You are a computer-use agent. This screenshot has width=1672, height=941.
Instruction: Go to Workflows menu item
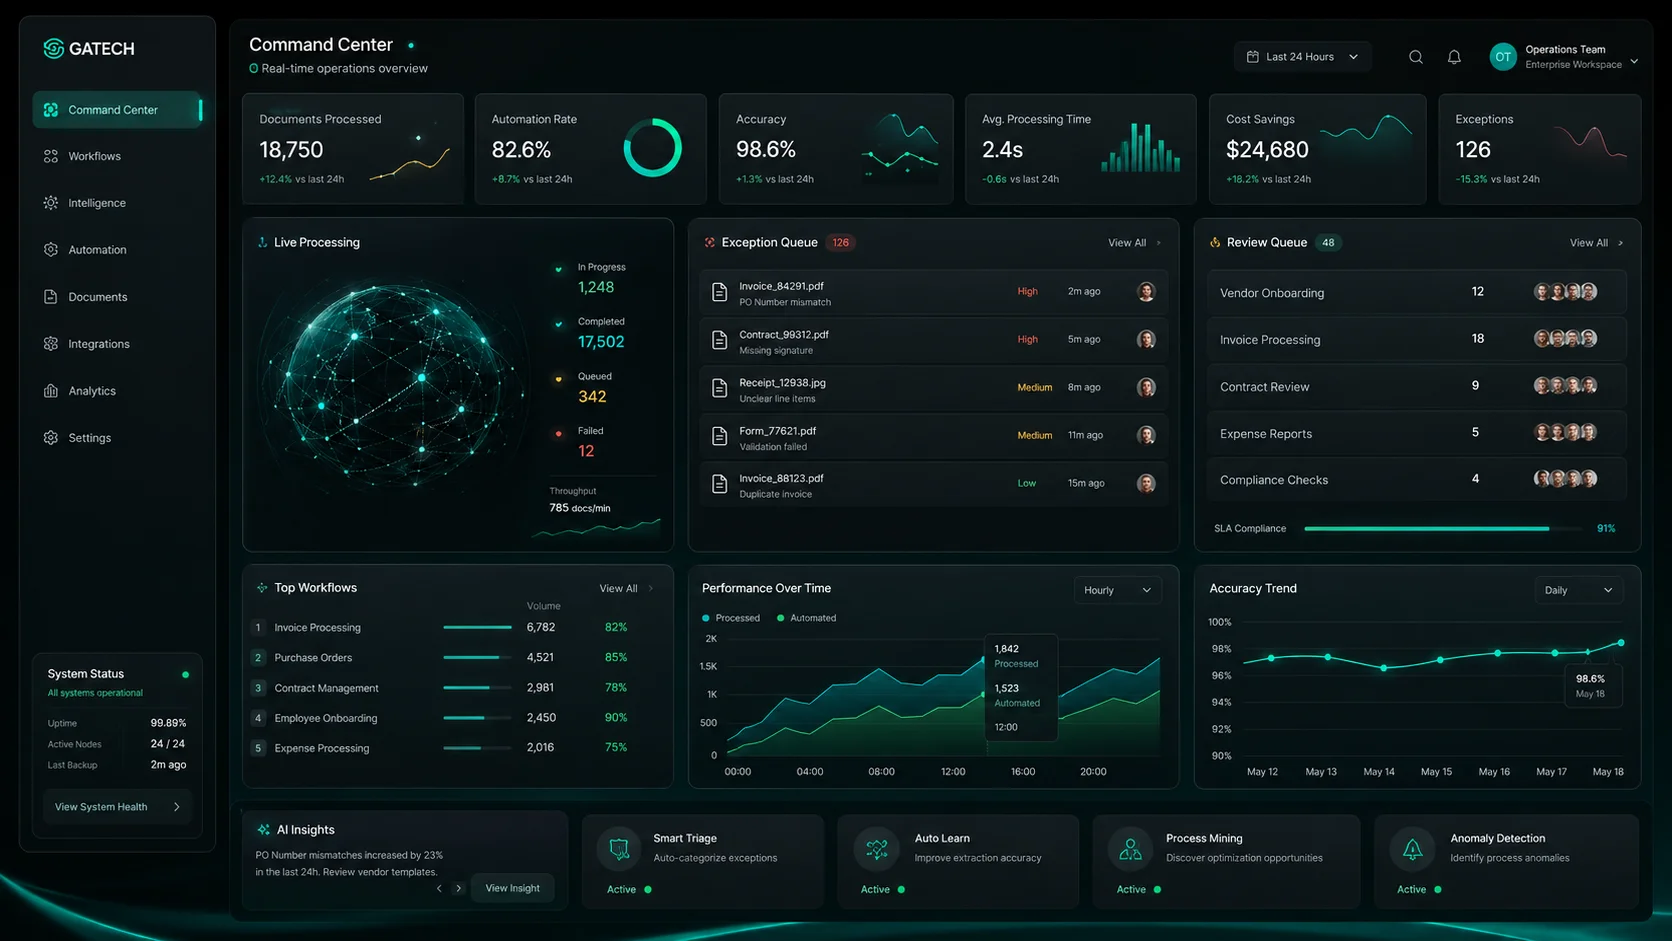tap(94, 156)
